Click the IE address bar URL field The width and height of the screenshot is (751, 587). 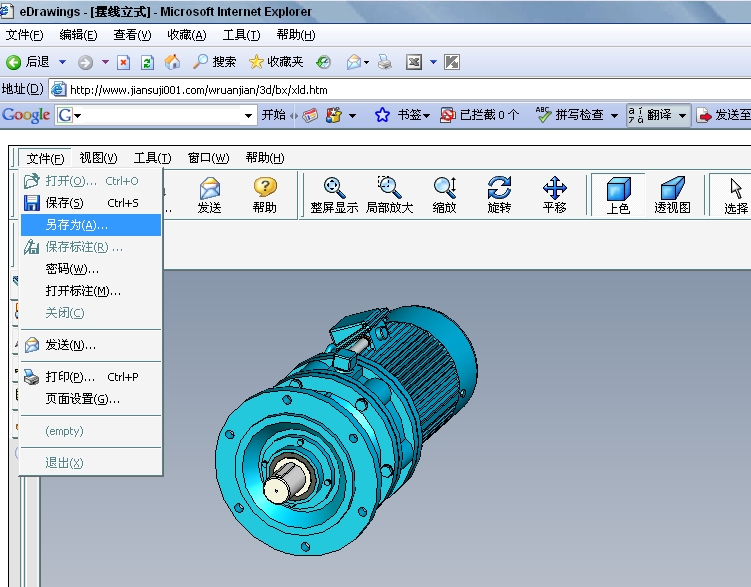[x=400, y=90]
